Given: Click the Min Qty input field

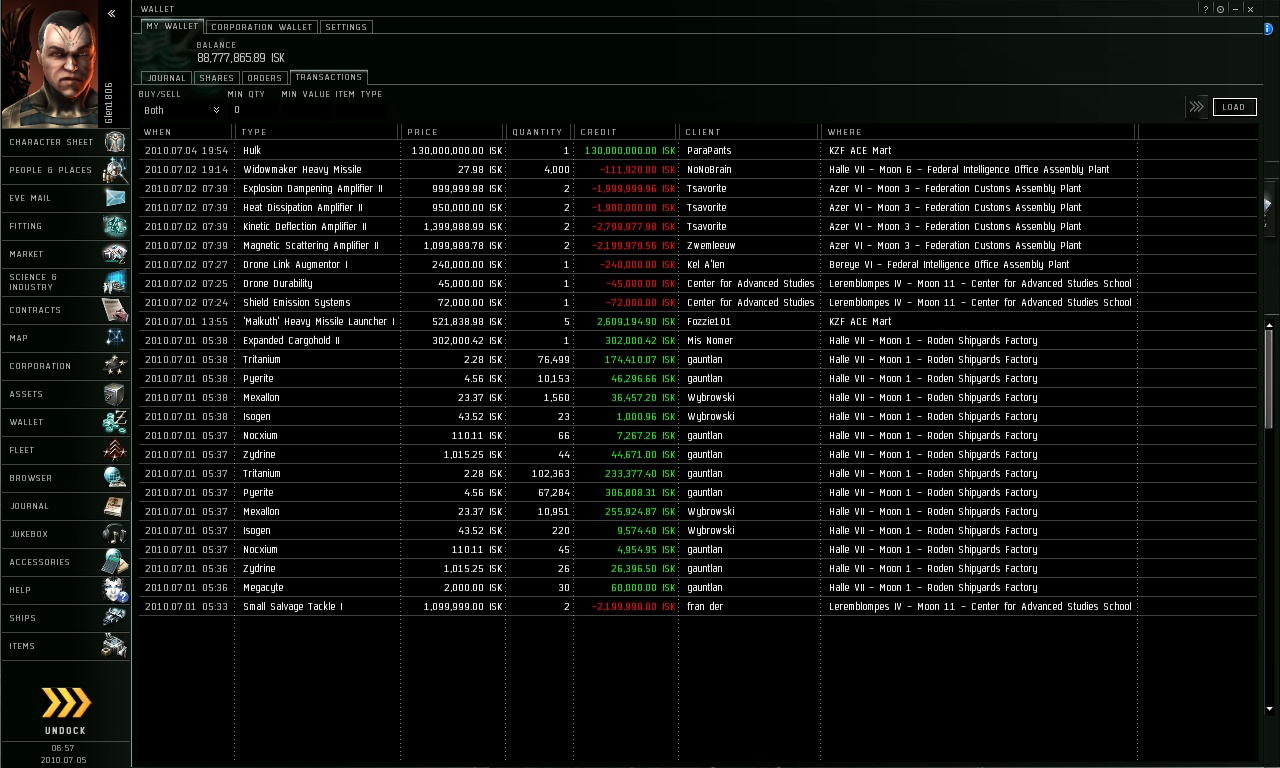Looking at the screenshot, I should [255, 110].
